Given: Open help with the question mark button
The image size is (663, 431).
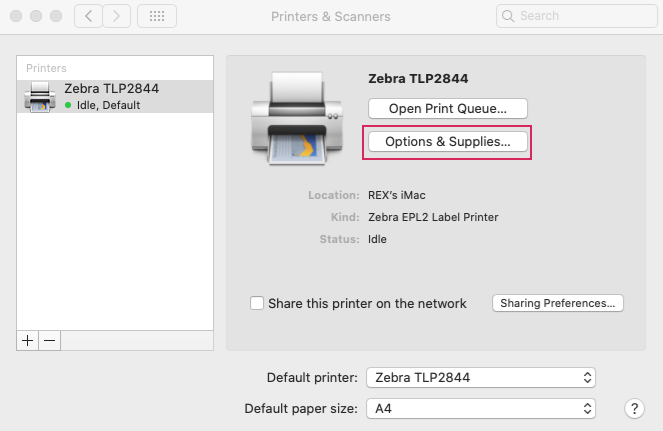Looking at the screenshot, I should point(634,409).
